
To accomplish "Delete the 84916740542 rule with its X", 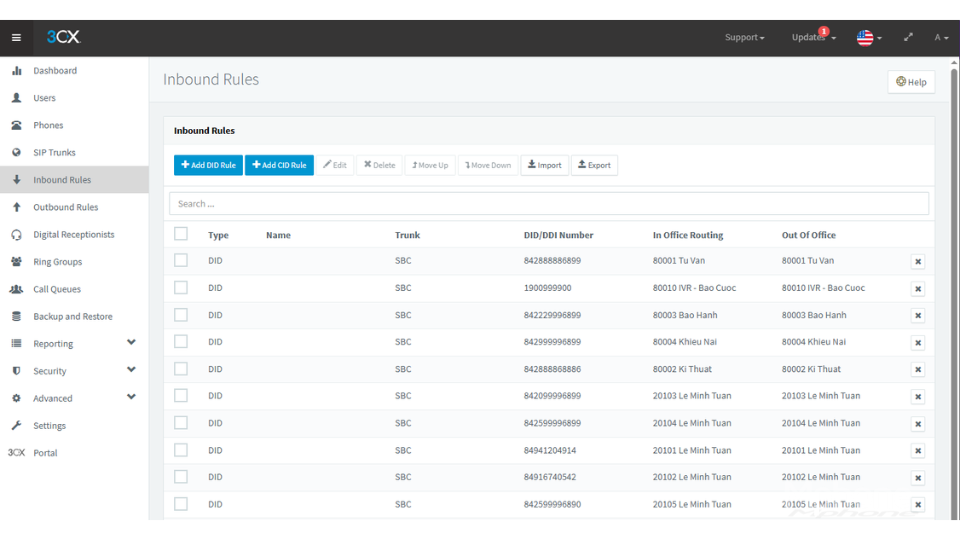I will [x=918, y=478].
